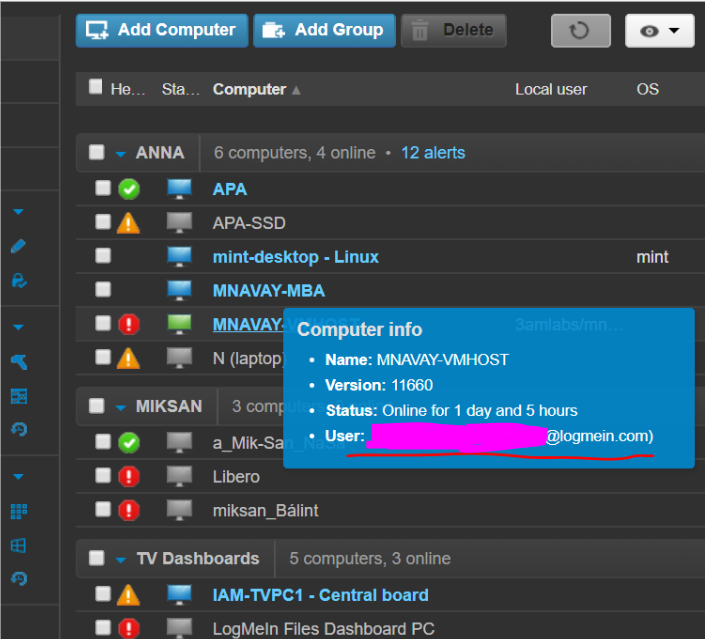
Task: Click LogMeIn Files Dashboard PC alert icon
Action: [x=129, y=628]
